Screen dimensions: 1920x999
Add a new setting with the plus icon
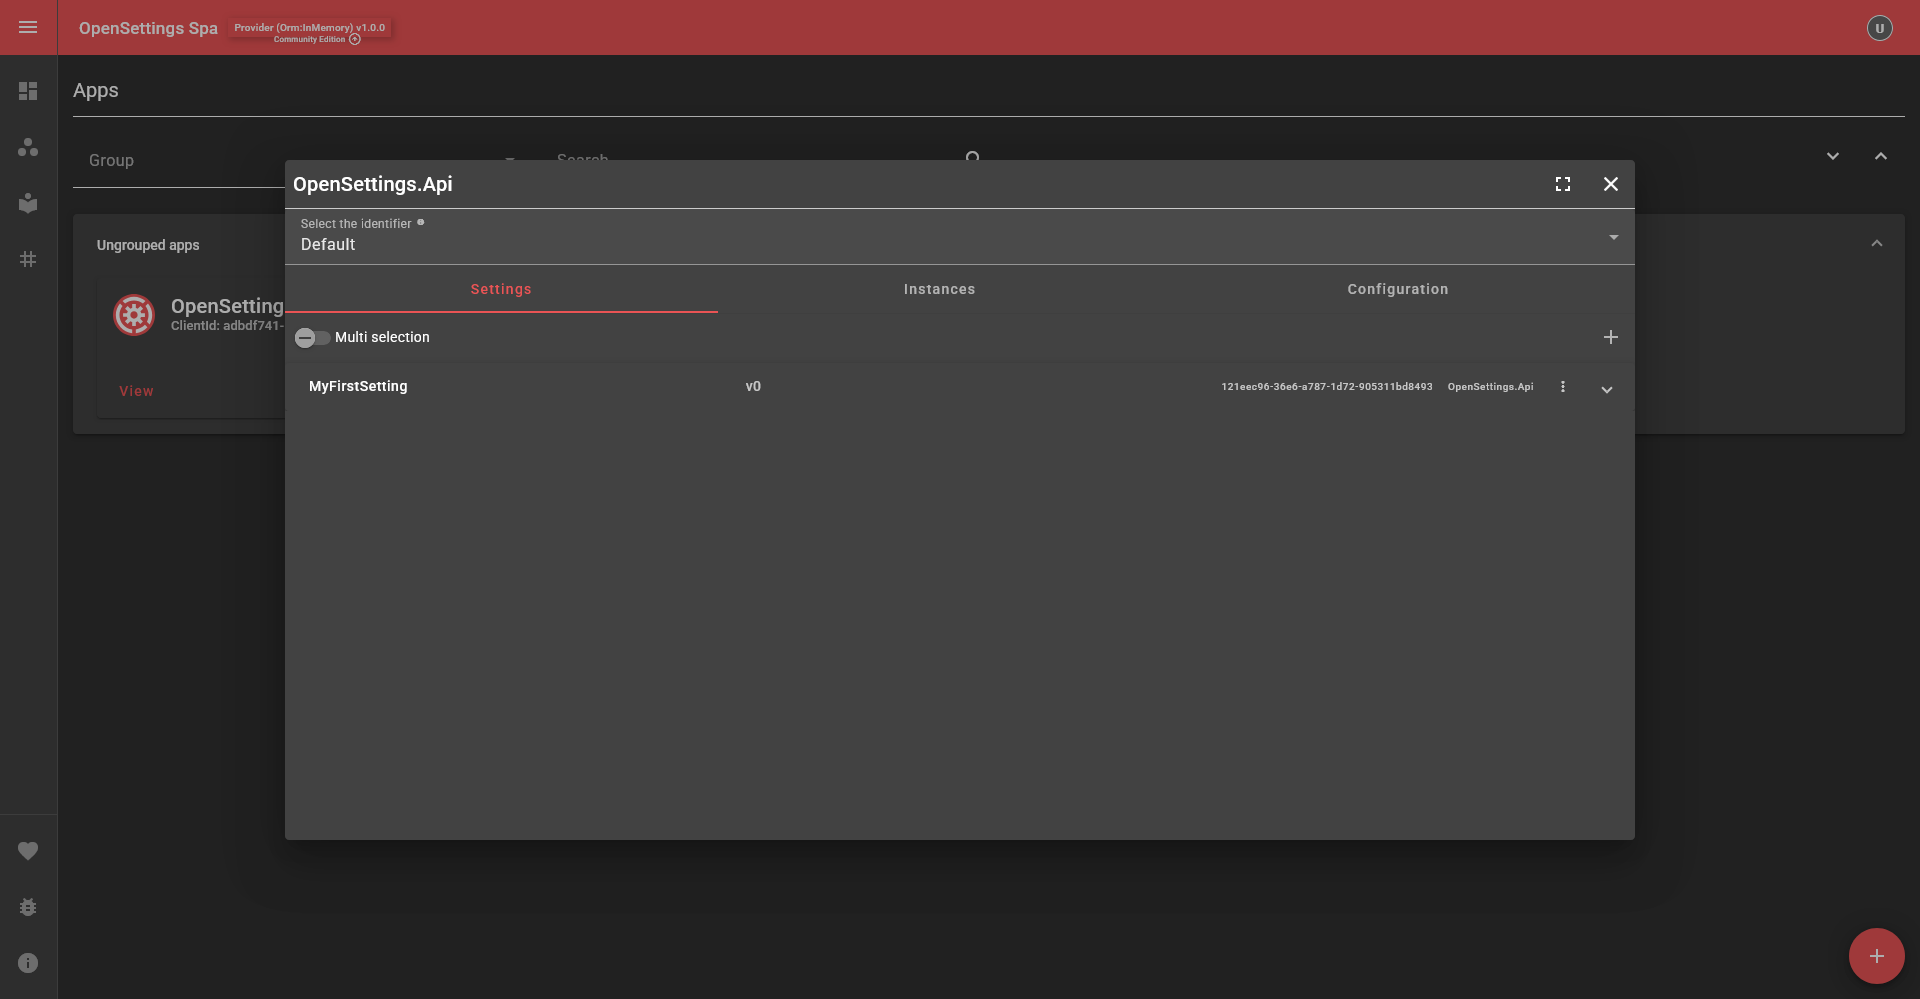tap(1610, 337)
